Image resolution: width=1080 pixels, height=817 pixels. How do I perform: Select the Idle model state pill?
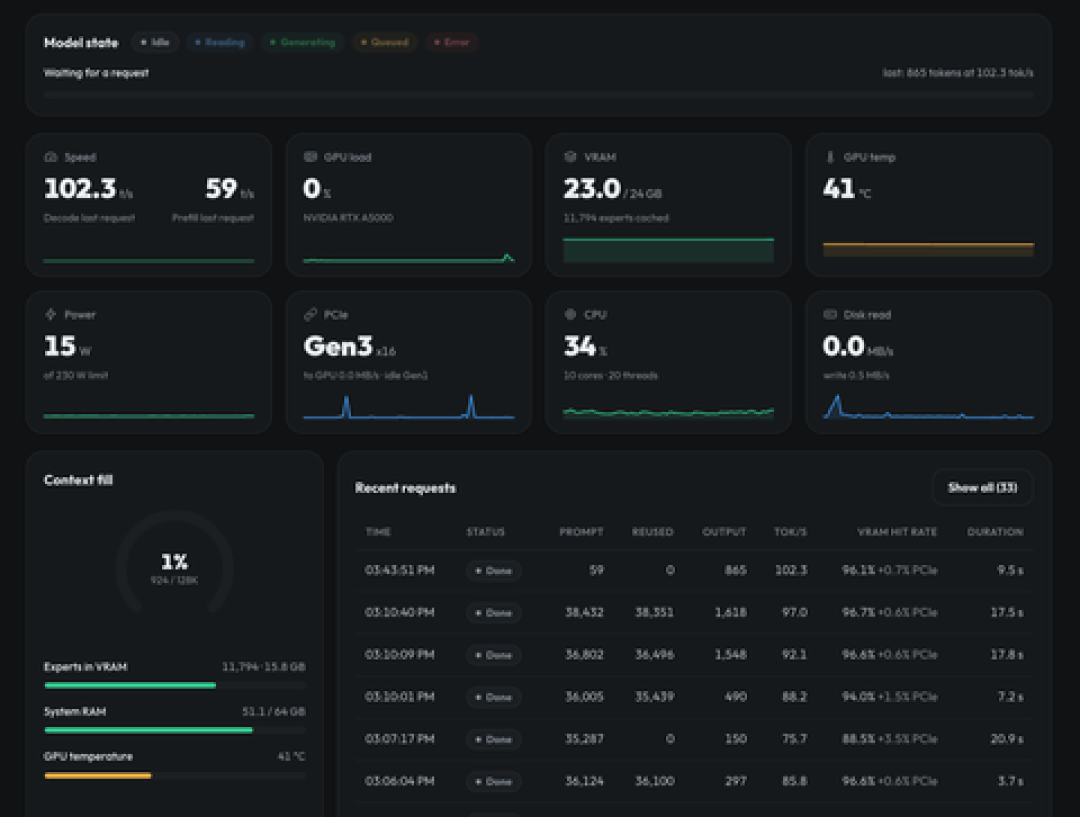155,42
